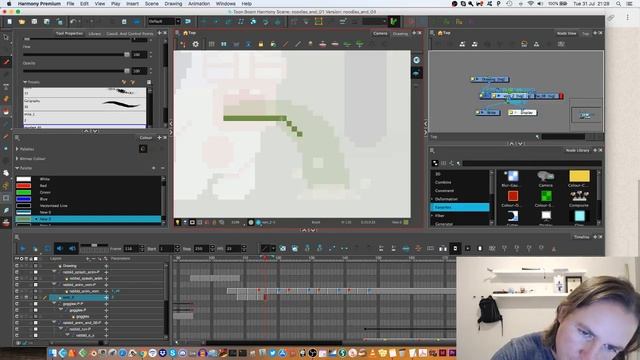This screenshot has width=640, height=360.
Task: Click the Frame number field in the Timeline toolbar
Action: click(131, 249)
